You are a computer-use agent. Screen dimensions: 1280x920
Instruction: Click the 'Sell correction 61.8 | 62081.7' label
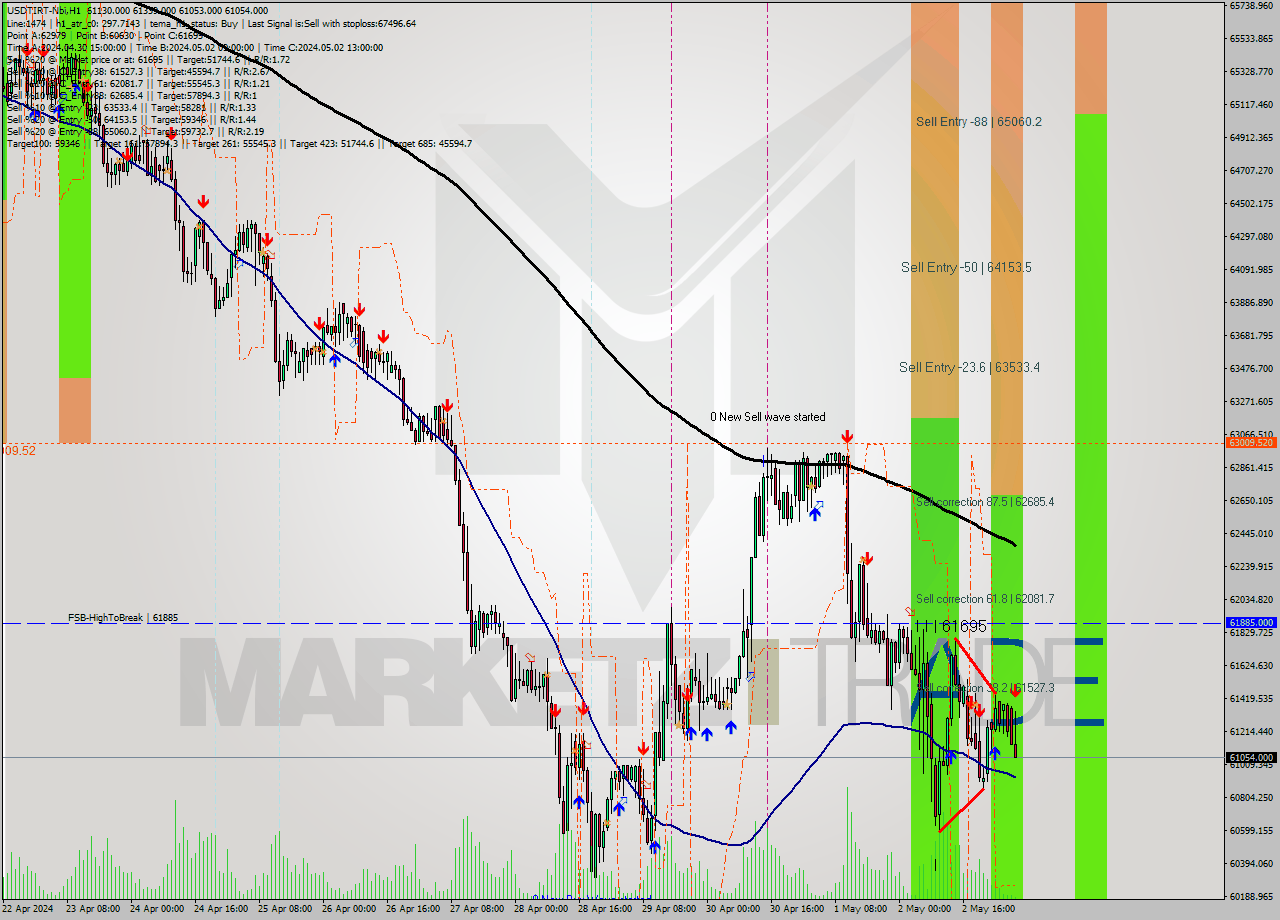click(x=984, y=598)
